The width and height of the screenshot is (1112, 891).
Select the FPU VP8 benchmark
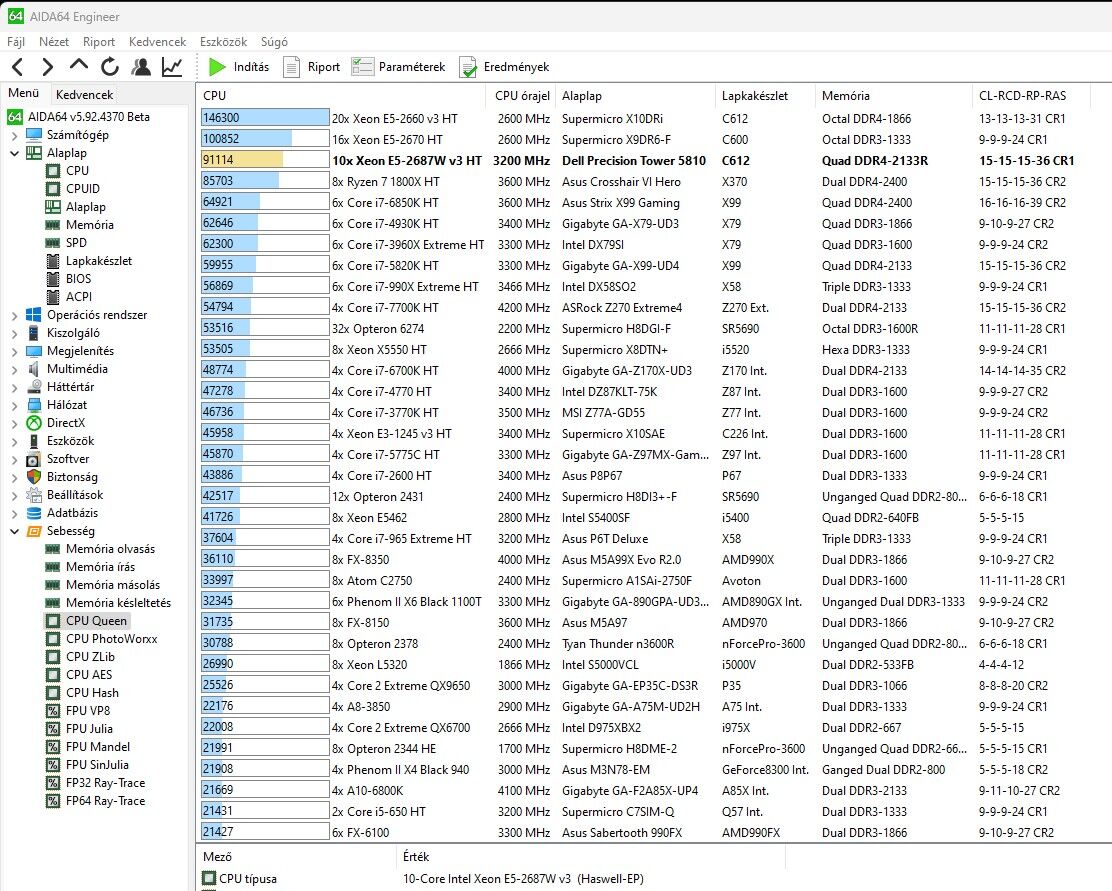pyautogui.click(x=78, y=711)
